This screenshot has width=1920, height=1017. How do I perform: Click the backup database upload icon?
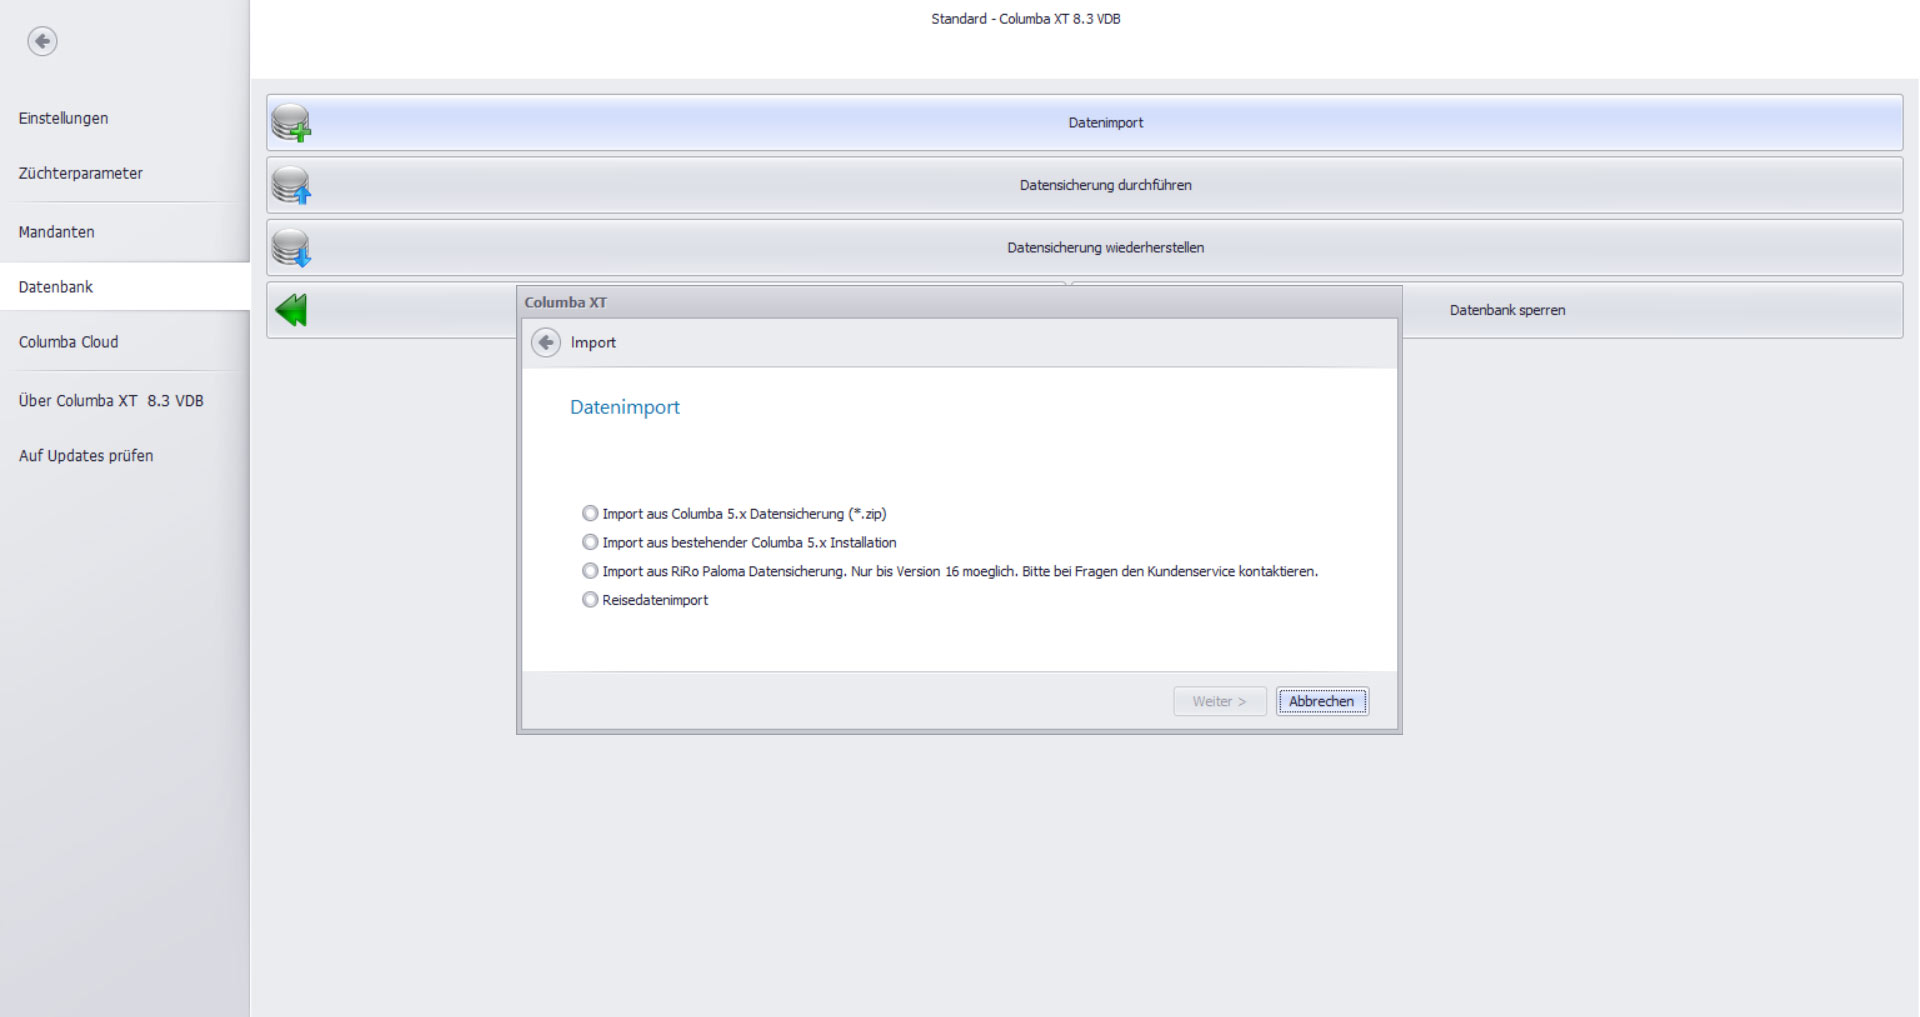click(291, 186)
